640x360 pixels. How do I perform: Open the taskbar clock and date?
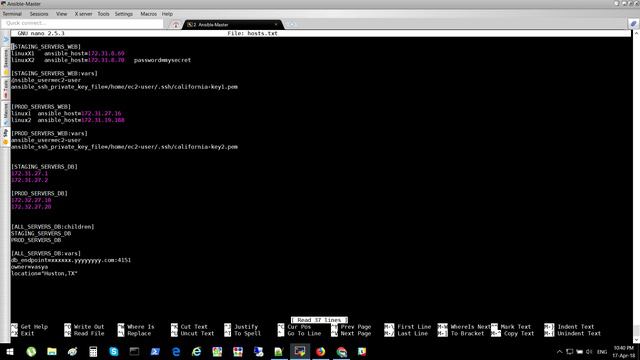pyautogui.click(x=624, y=352)
